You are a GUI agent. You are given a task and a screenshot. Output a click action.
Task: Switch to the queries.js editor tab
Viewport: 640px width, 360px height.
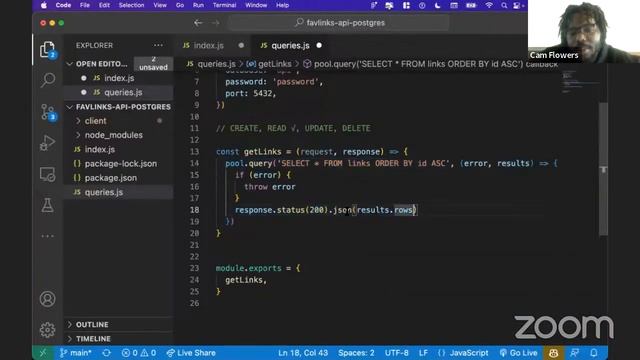[x=291, y=45]
